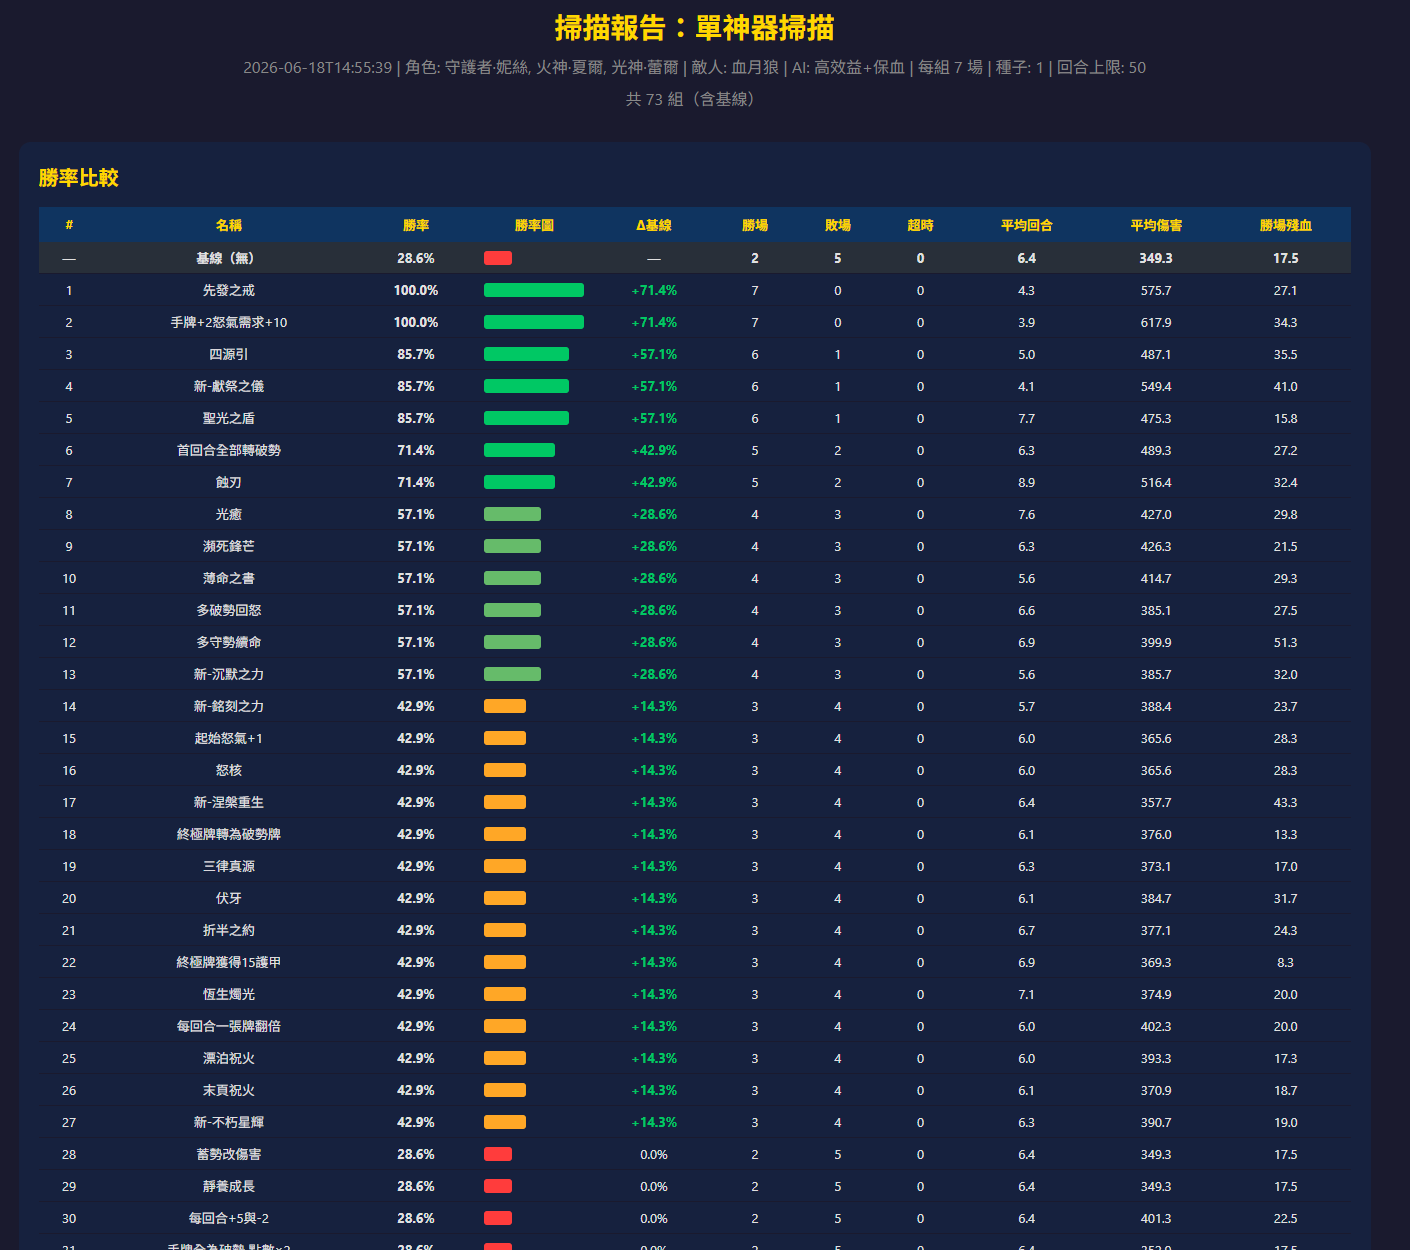This screenshot has width=1410, height=1250.
Task: Click the green win-rate bar for 先發之戒
Action: (x=534, y=290)
